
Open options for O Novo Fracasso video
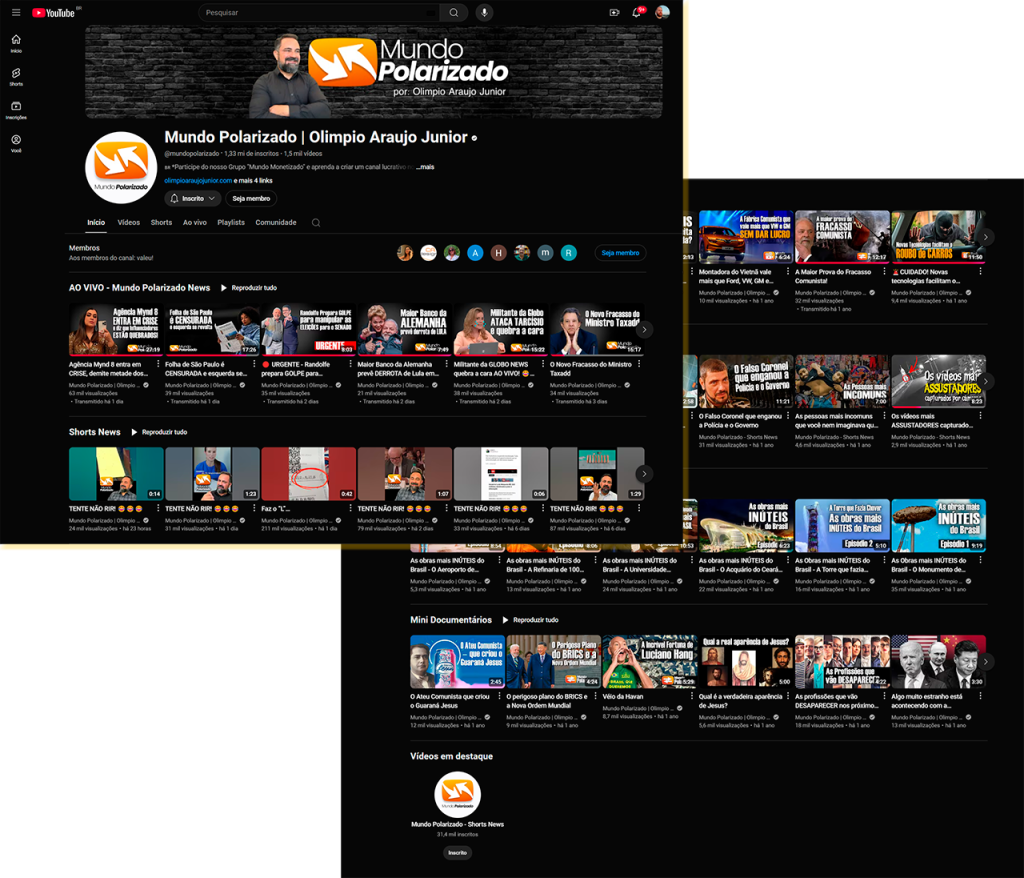(x=639, y=365)
